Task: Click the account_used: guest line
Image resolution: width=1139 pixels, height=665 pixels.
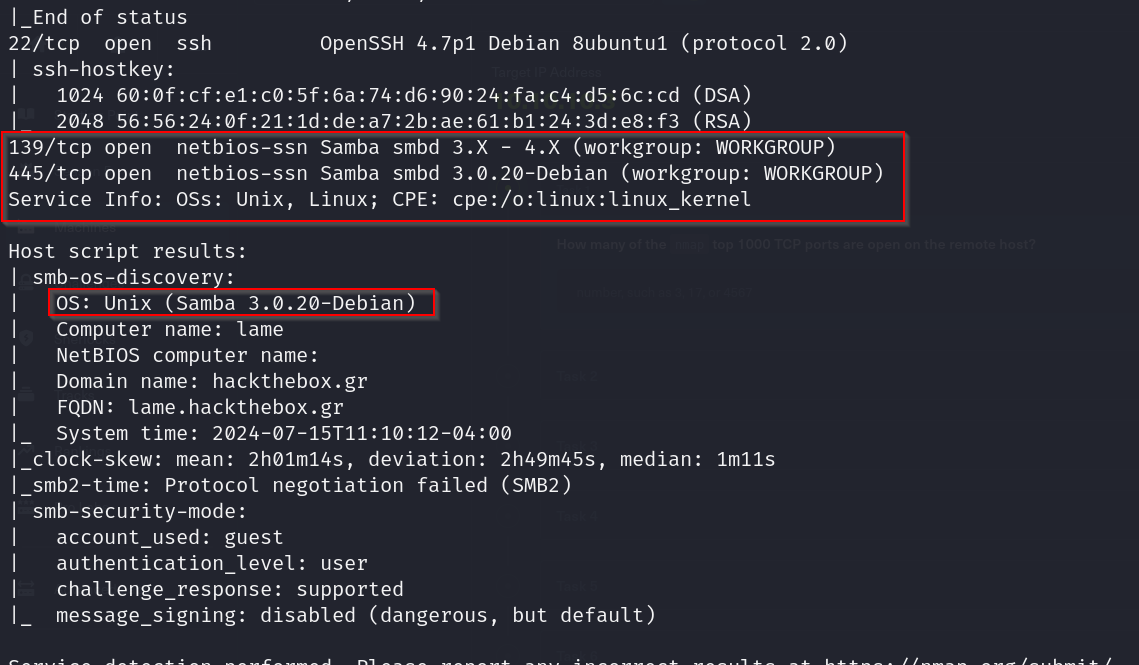Action: (x=170, y=538)
